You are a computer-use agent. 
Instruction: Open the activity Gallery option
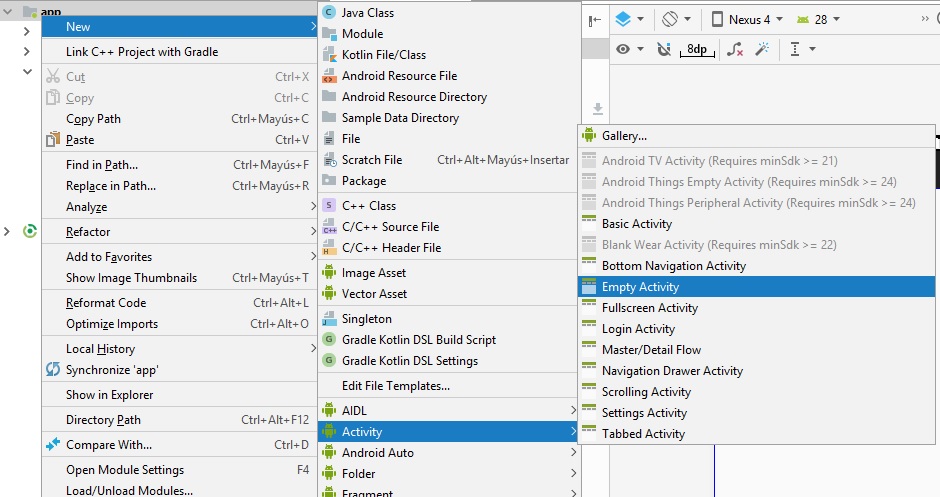pyautogui.click(x=624, y=136)
